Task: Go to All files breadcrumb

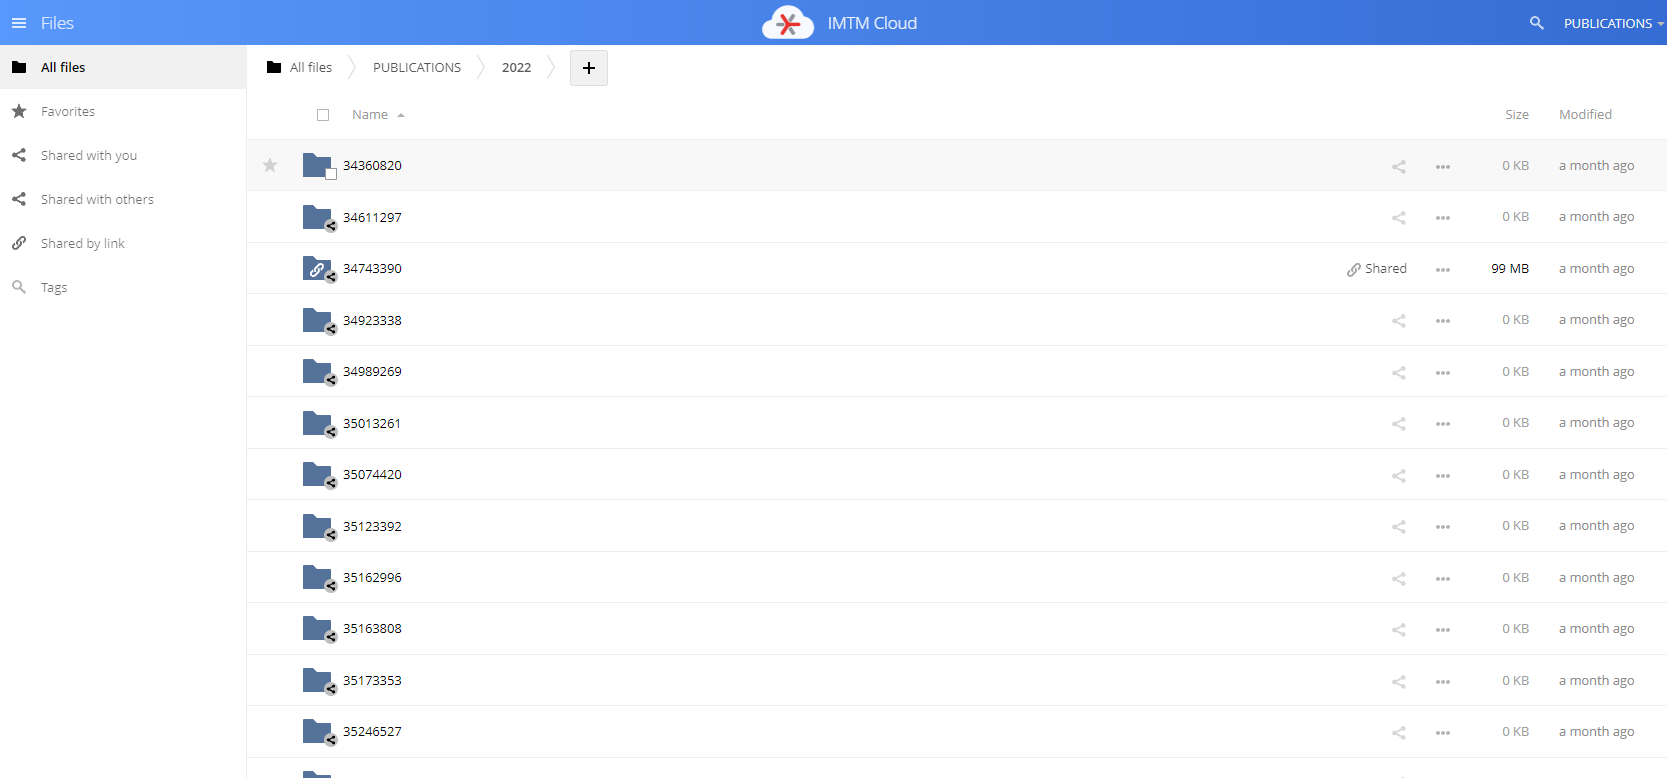Action: 300,67
